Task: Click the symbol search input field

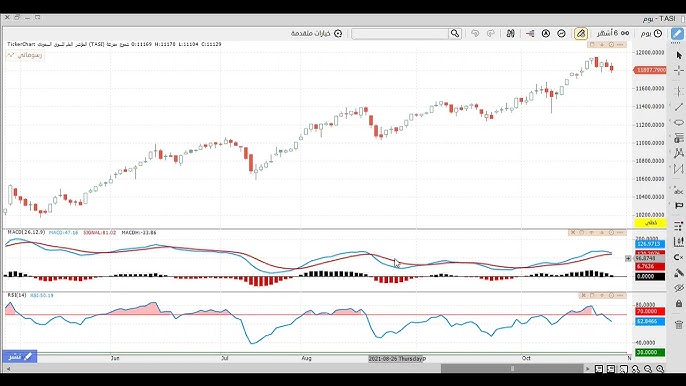Action: click(400, 34)
